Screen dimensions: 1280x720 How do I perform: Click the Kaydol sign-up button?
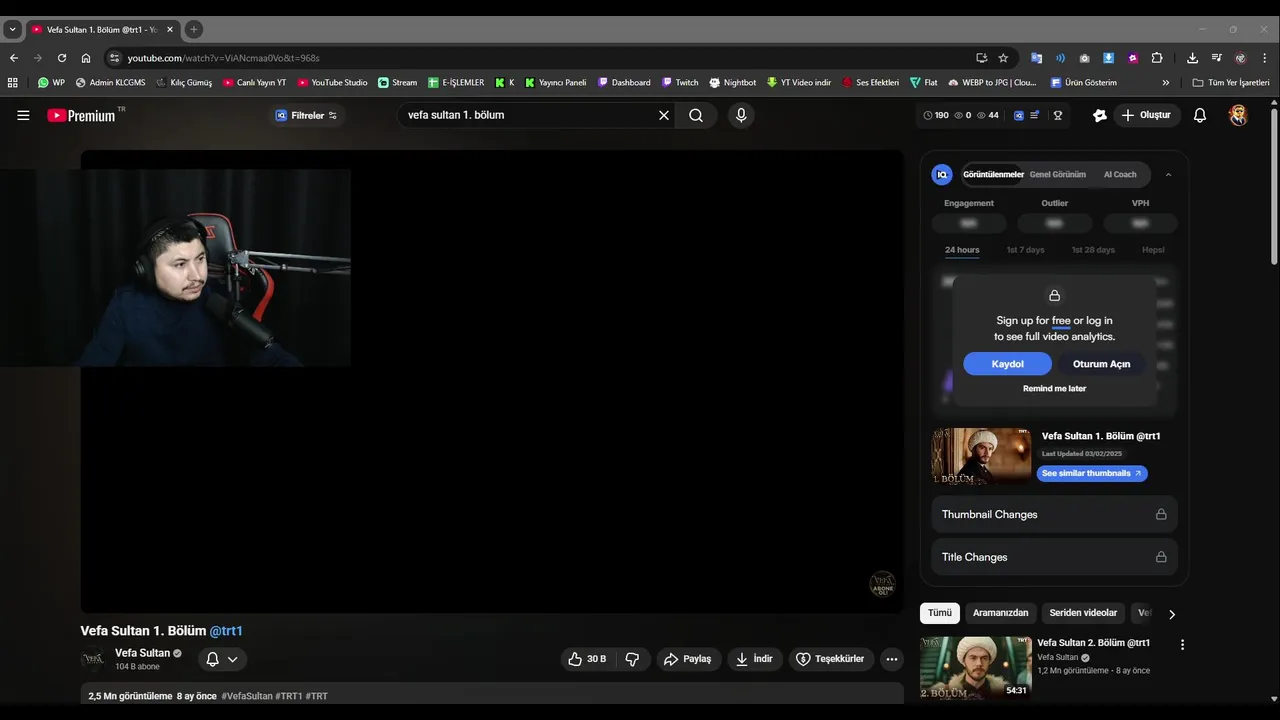(x=1007, y=364)
